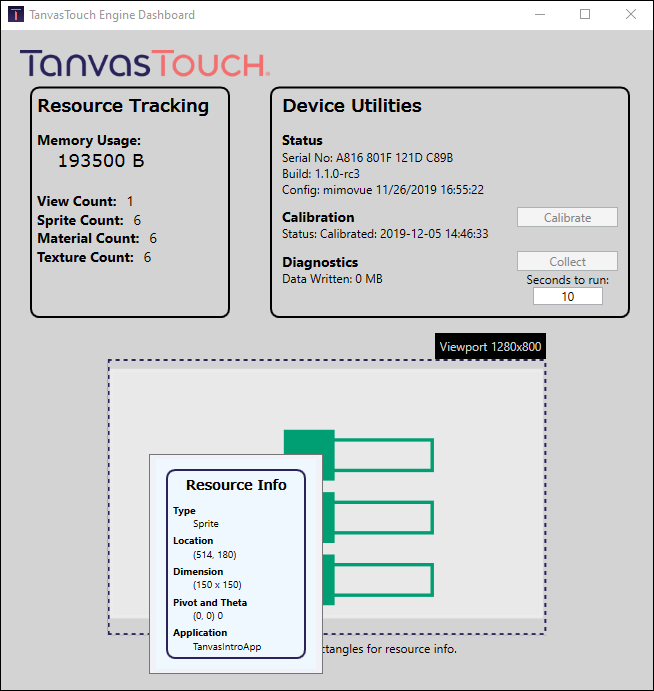Maximize the dashboard window
This screenshot has height=691, width=654.
coord(585,15)
